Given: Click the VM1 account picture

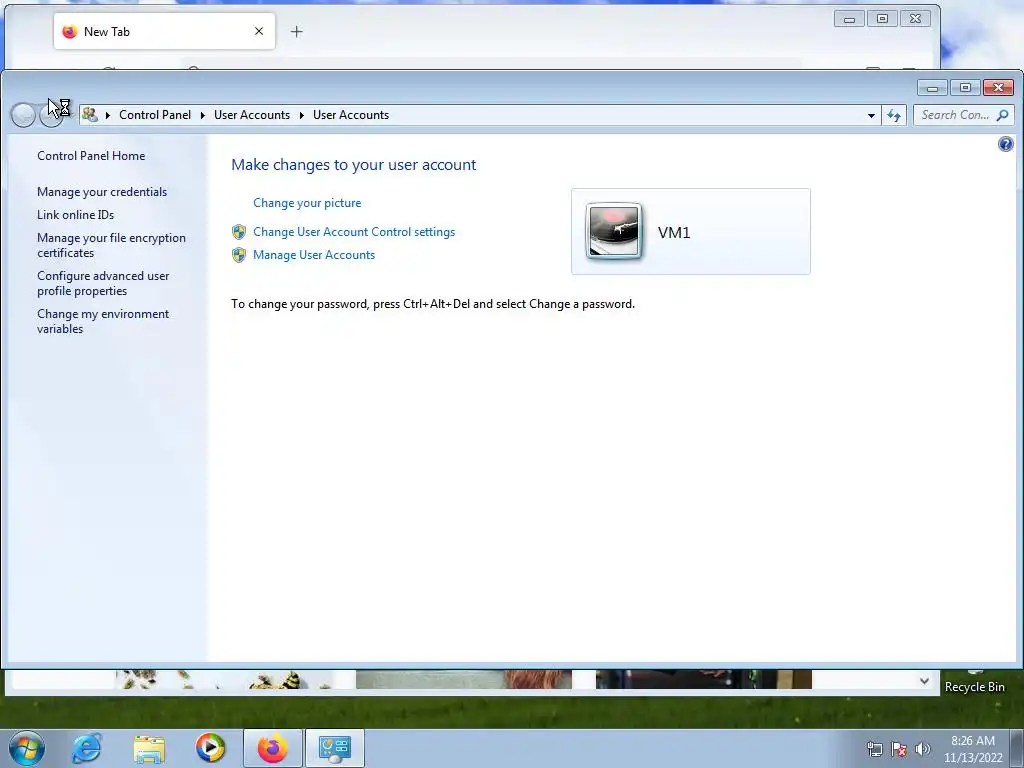Looking at the screenshot, I should 613,231.
